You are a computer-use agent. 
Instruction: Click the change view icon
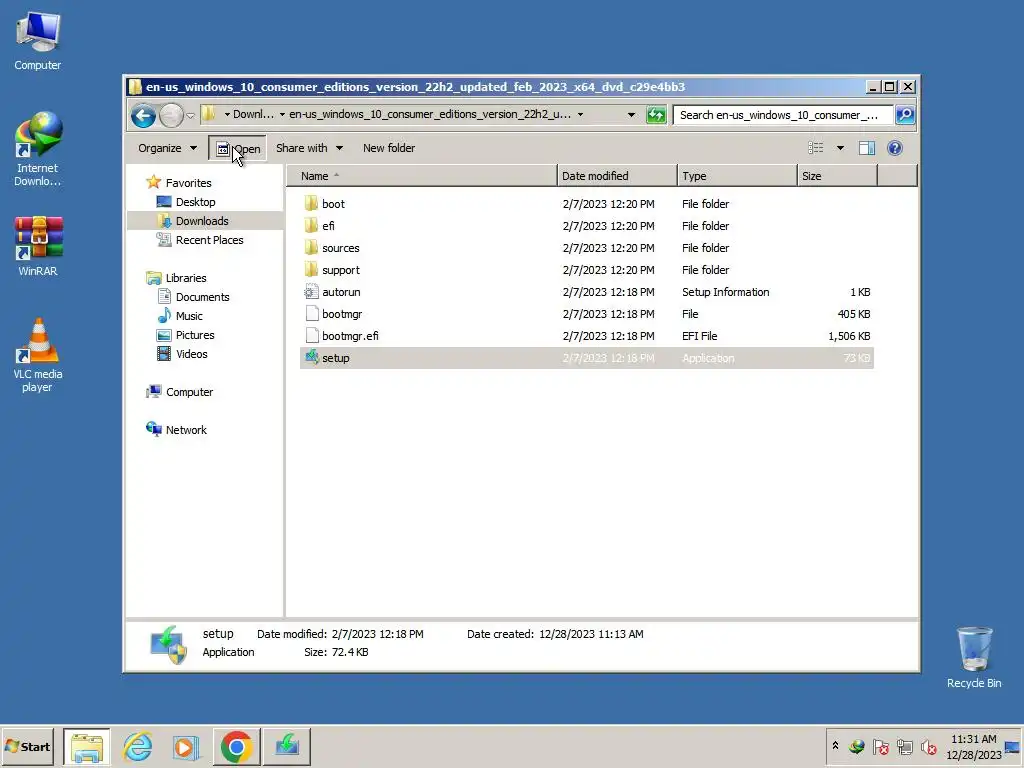tap(816, 148)
